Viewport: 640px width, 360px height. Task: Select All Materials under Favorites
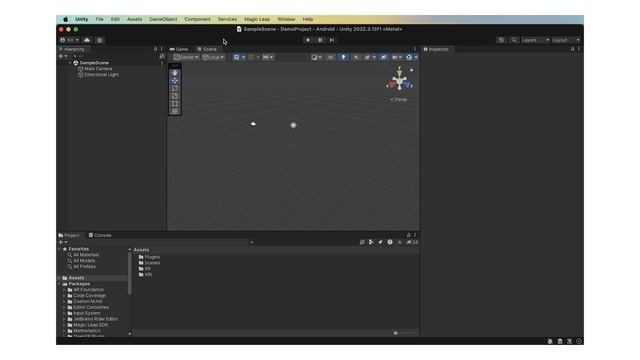[x=86, y=255]
